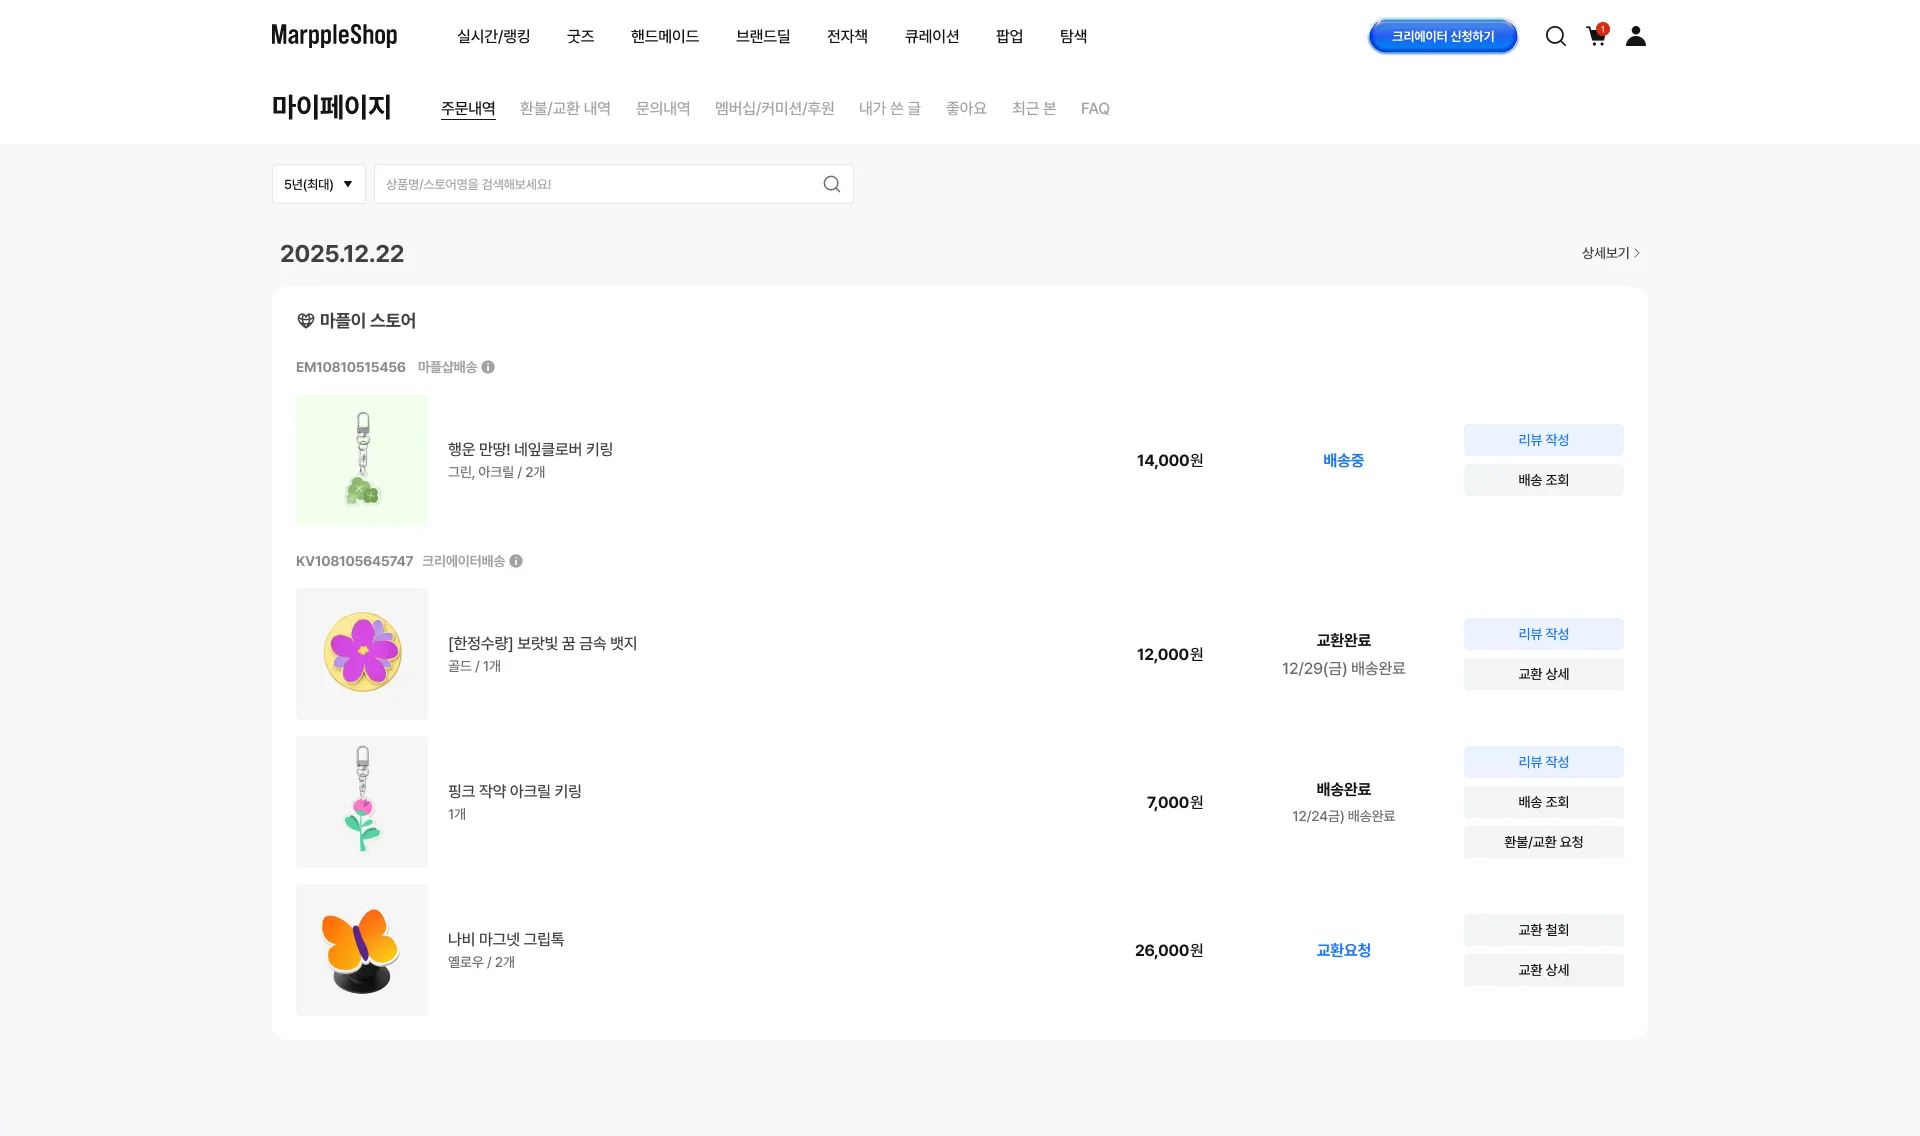1920x1136 pixels.
Task: Click the 크리에이터 신청하기 button
Action: pos(1442,36)
